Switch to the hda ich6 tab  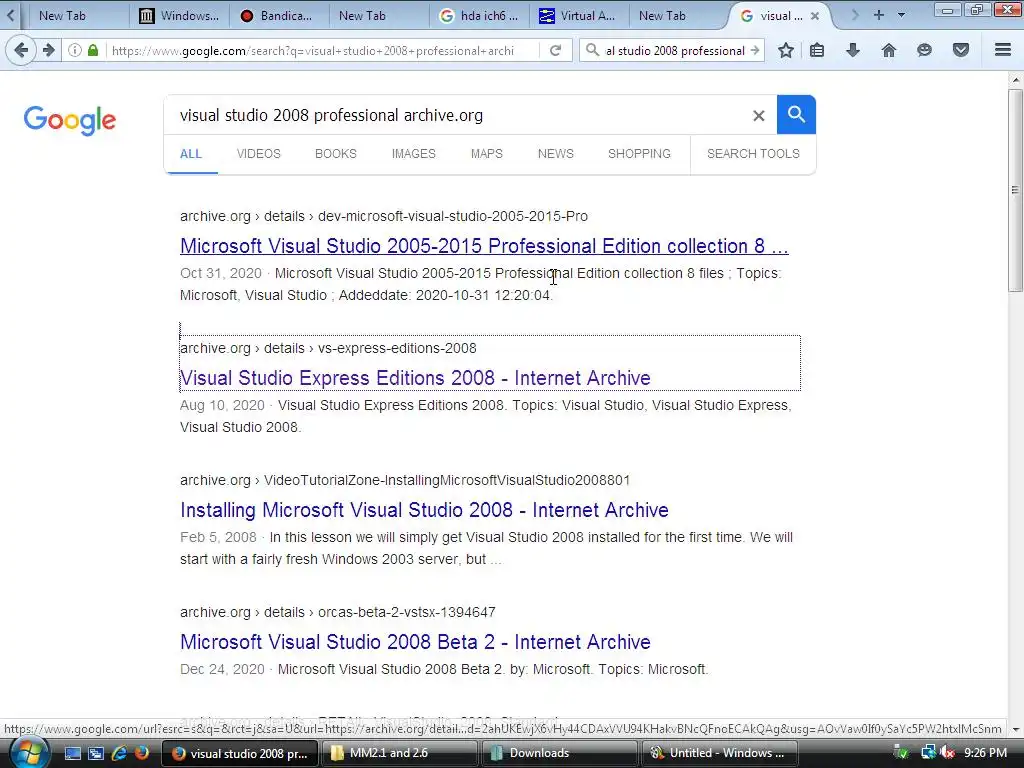click(479, 16)
